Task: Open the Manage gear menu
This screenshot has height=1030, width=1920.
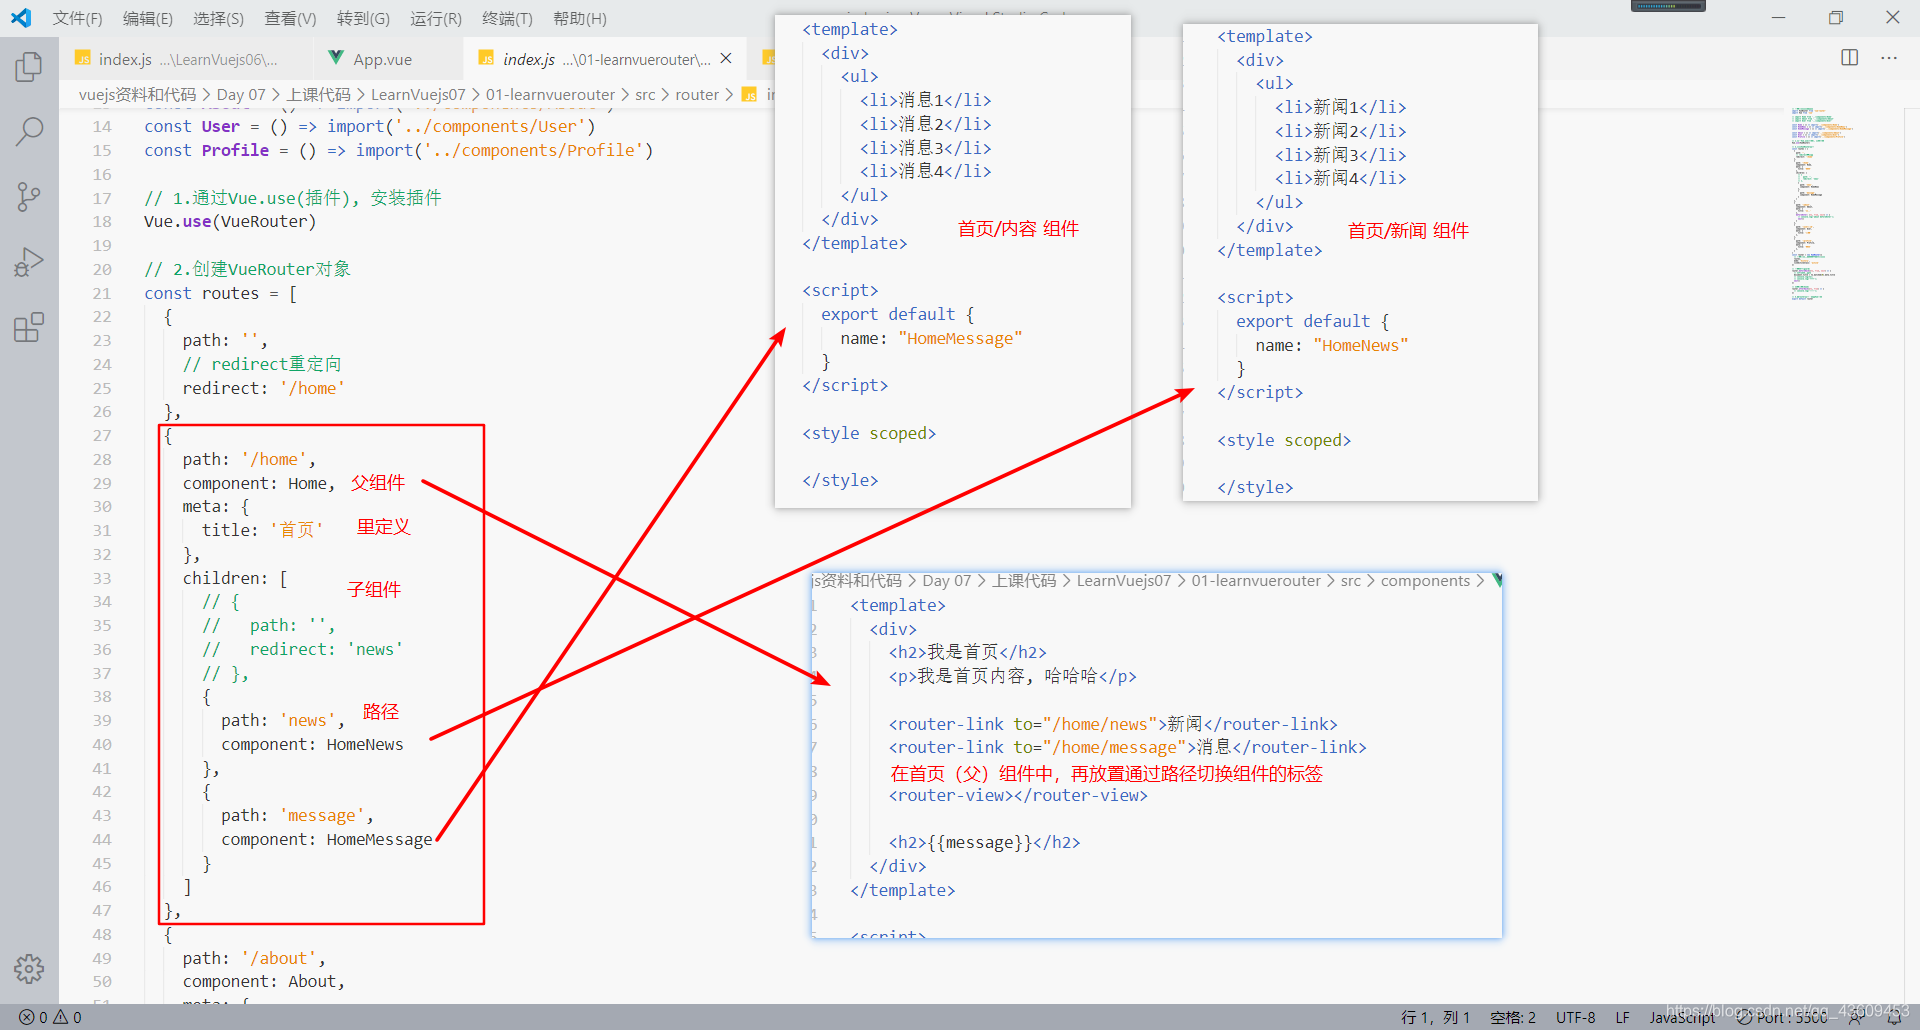Action: click(x=29, y=968)
